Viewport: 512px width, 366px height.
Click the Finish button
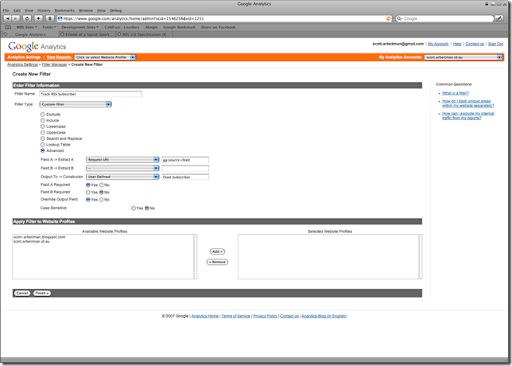click(42, 293)
